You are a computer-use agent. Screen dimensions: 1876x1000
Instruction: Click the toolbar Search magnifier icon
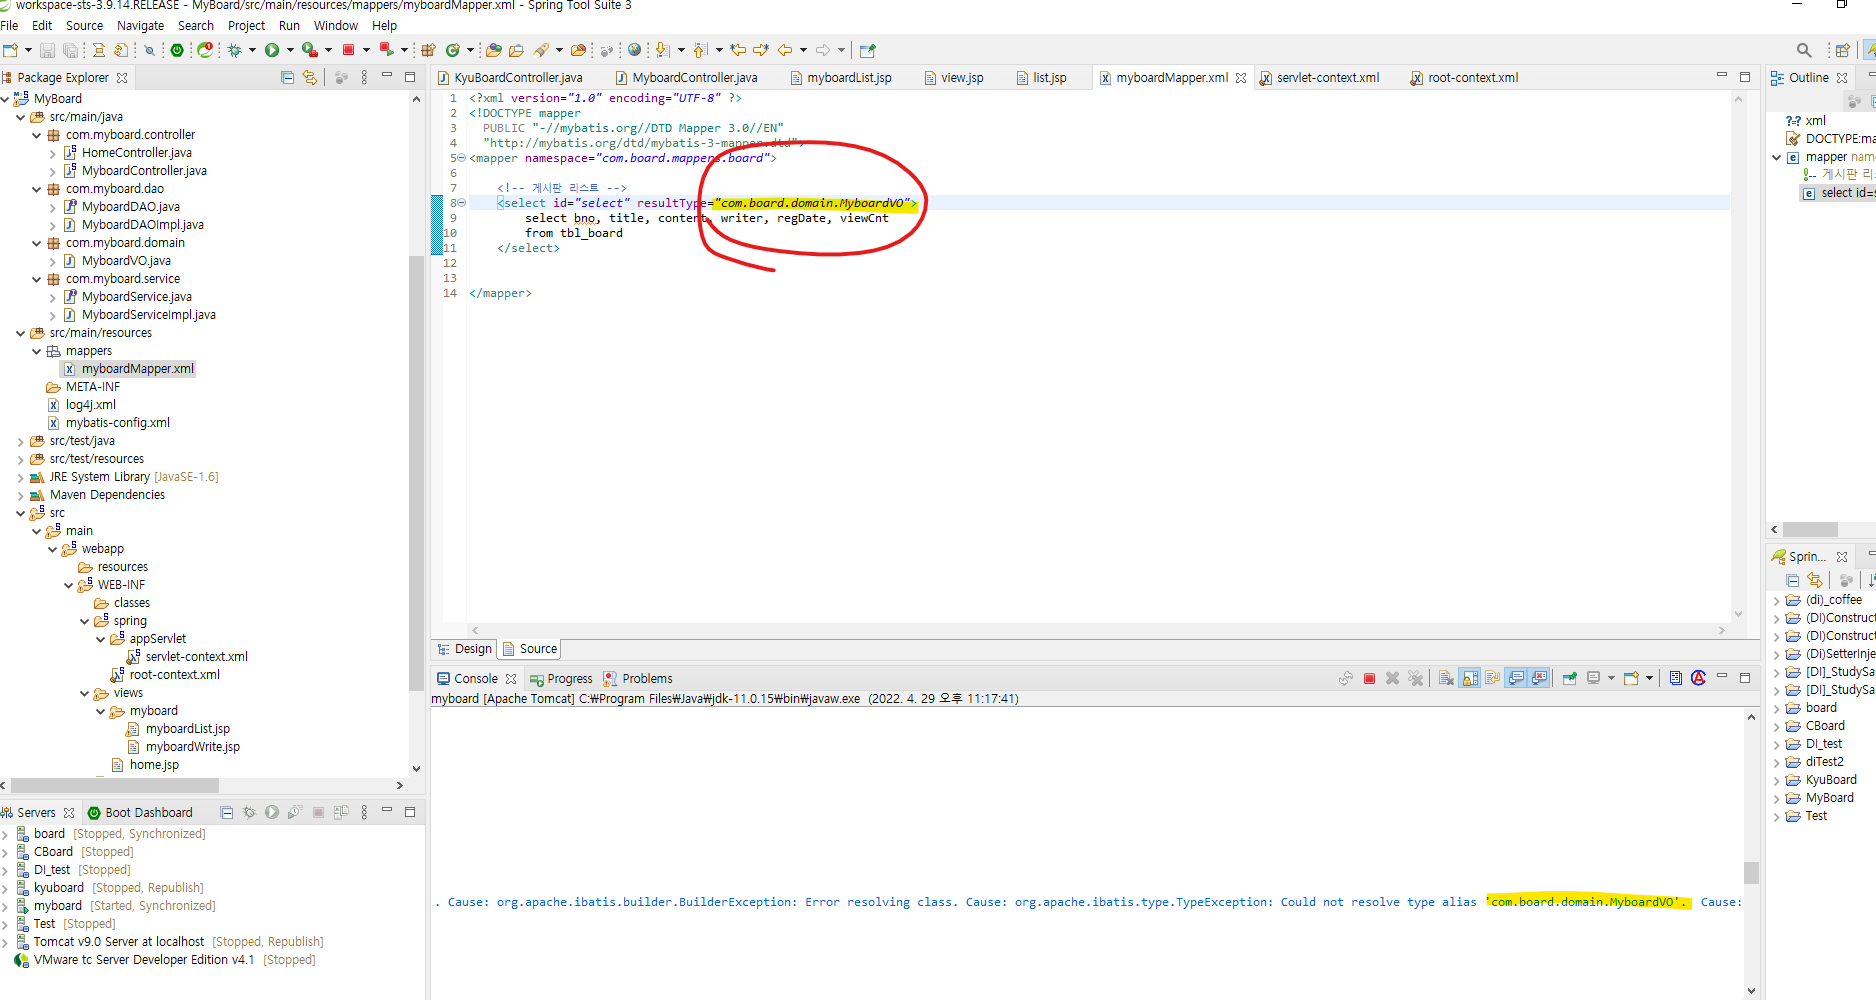(1804, 50)
